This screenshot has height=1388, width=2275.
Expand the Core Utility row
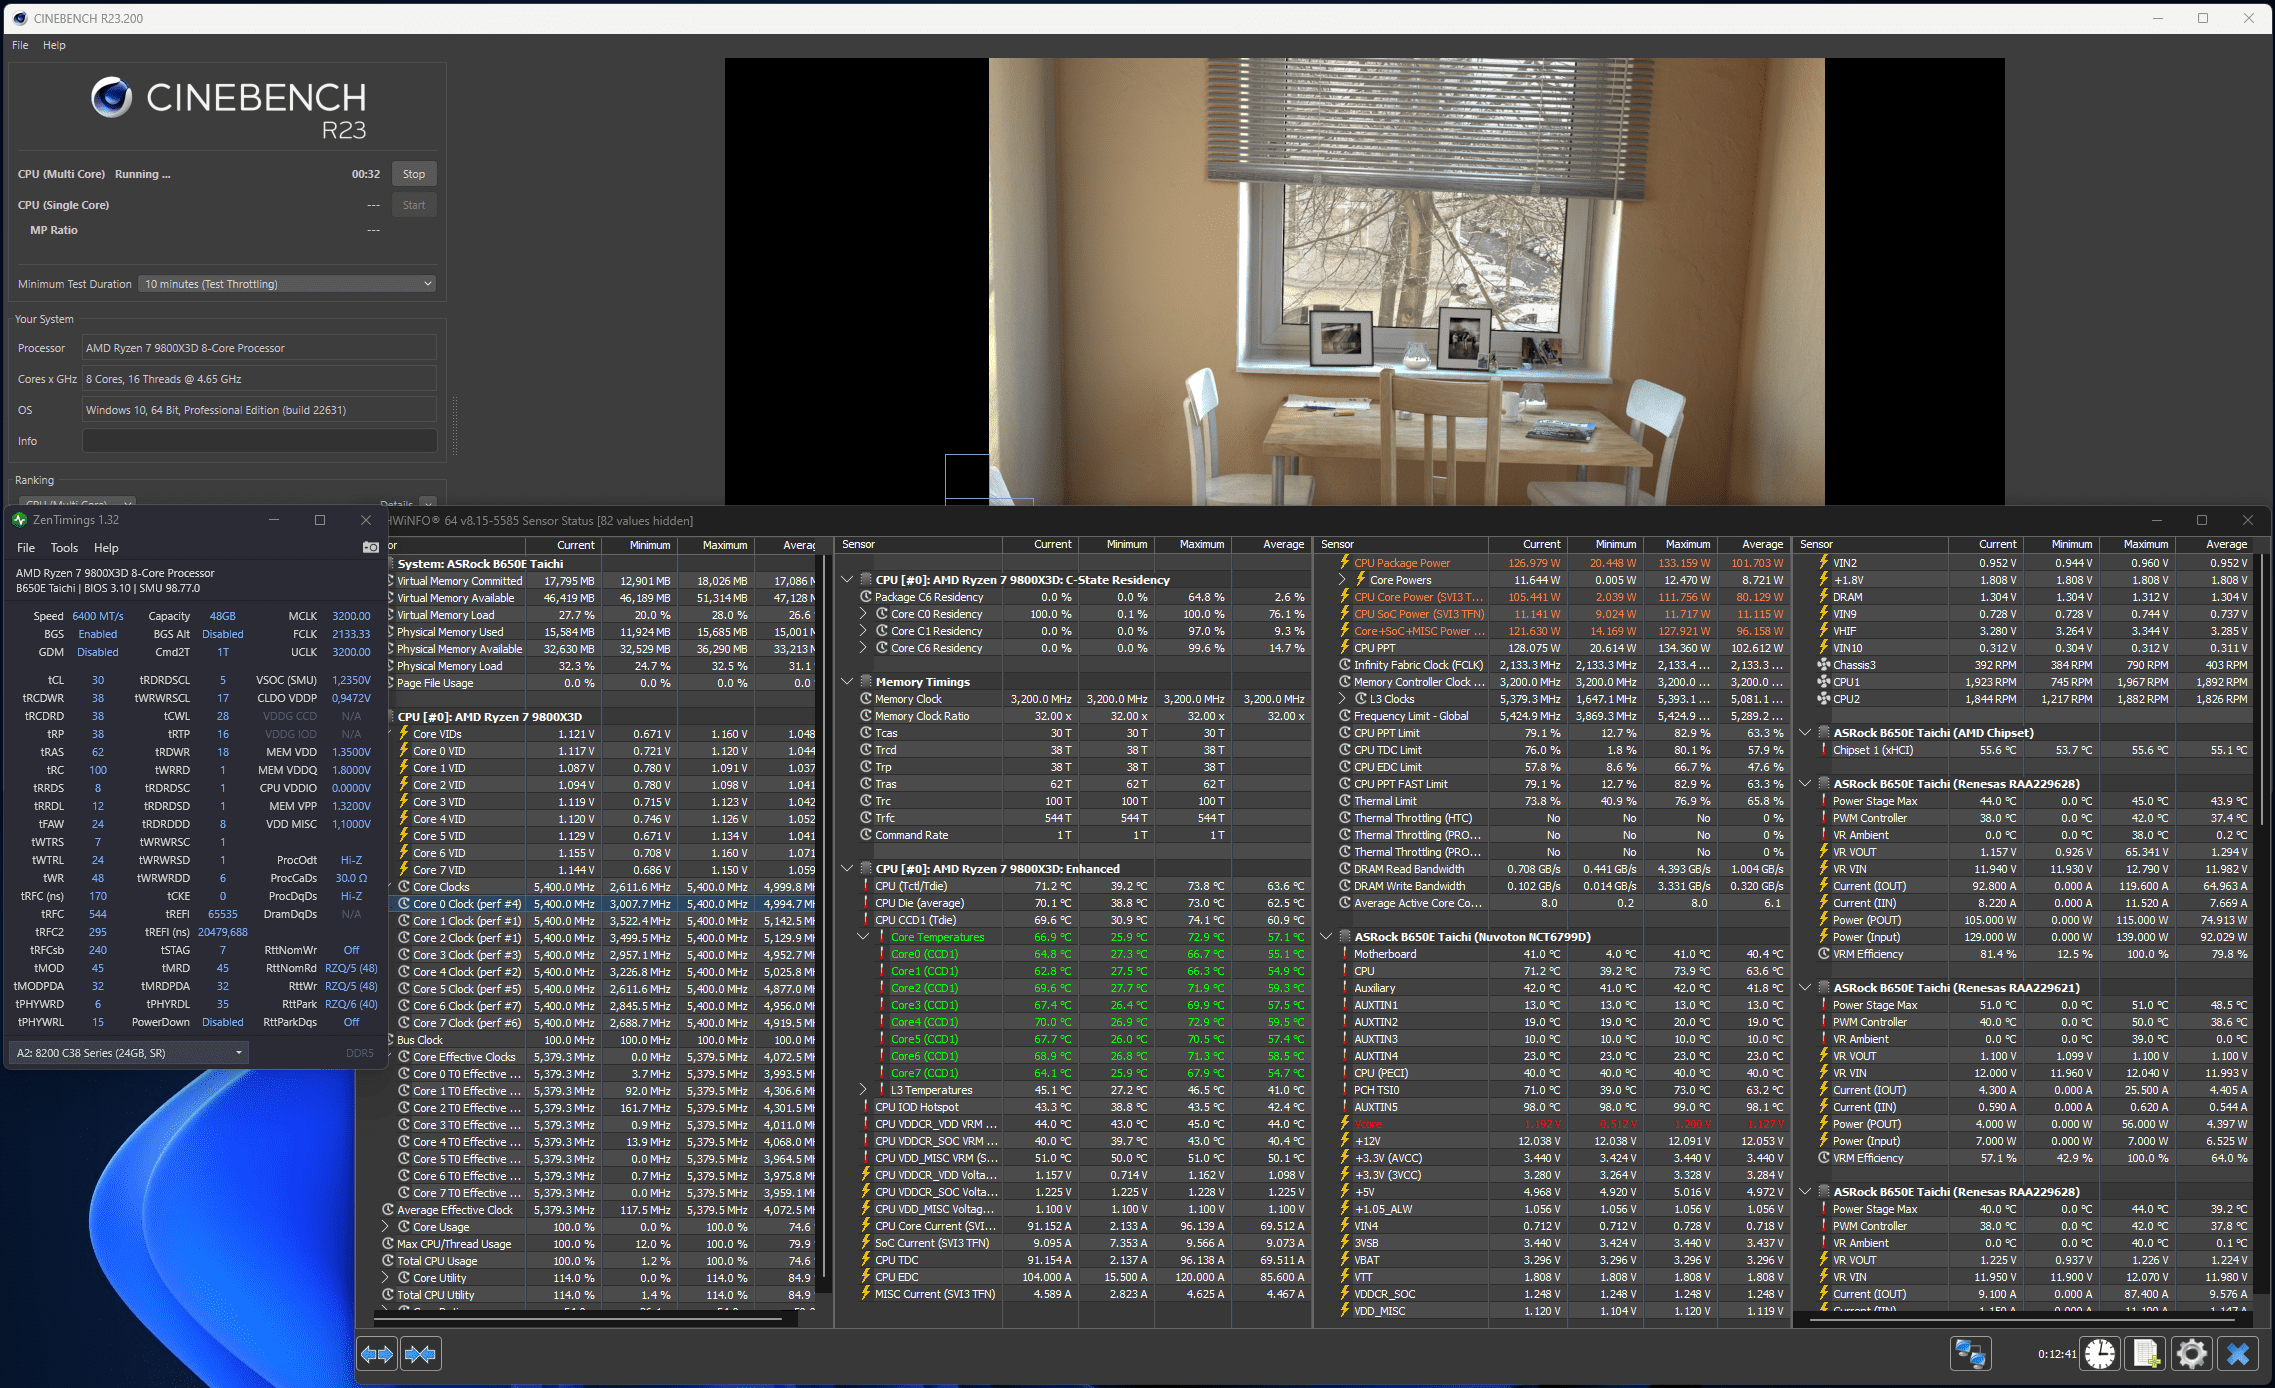(x=385, y=1278)
